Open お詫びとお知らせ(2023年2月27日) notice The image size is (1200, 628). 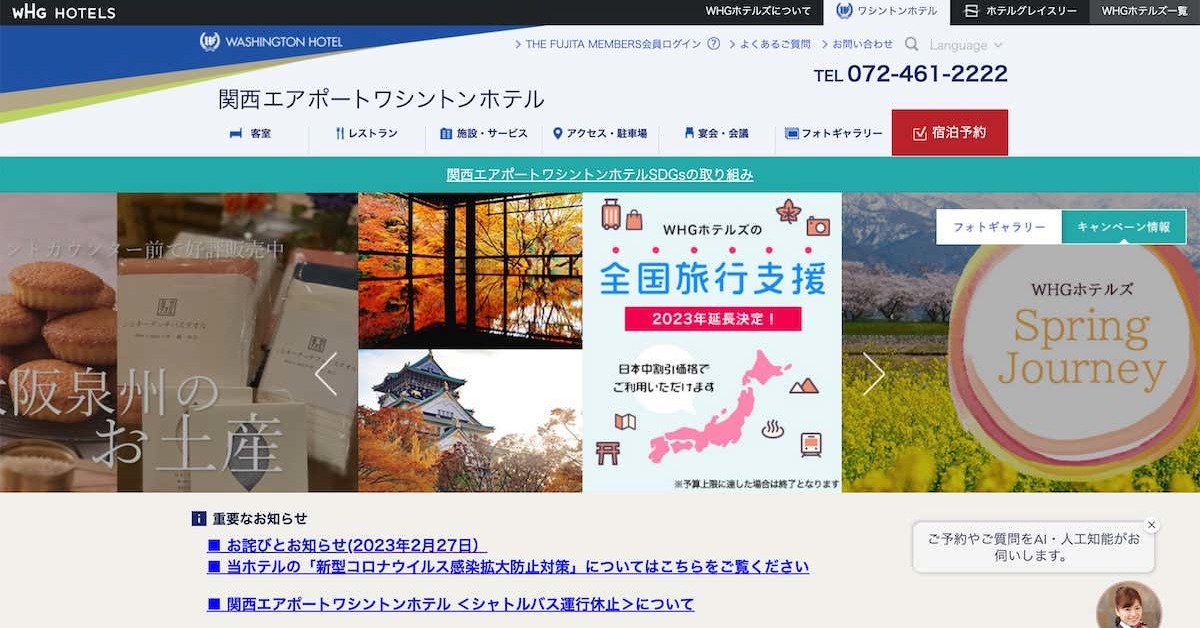click(x=347, y=545)
